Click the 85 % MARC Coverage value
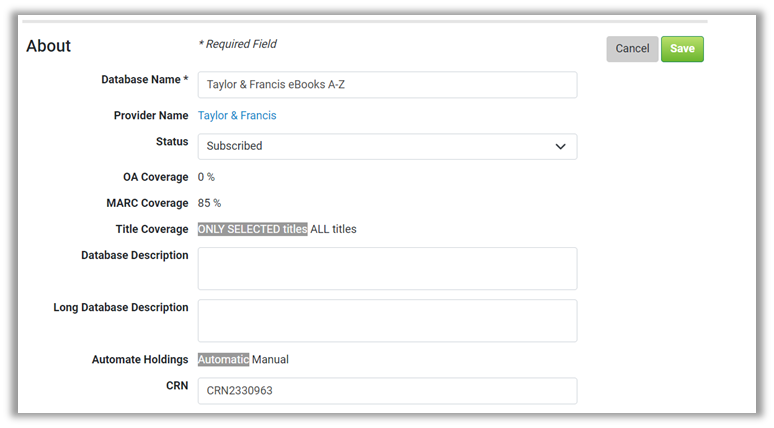The width and height of the screenshot is (774, 428). click(209, 203)
